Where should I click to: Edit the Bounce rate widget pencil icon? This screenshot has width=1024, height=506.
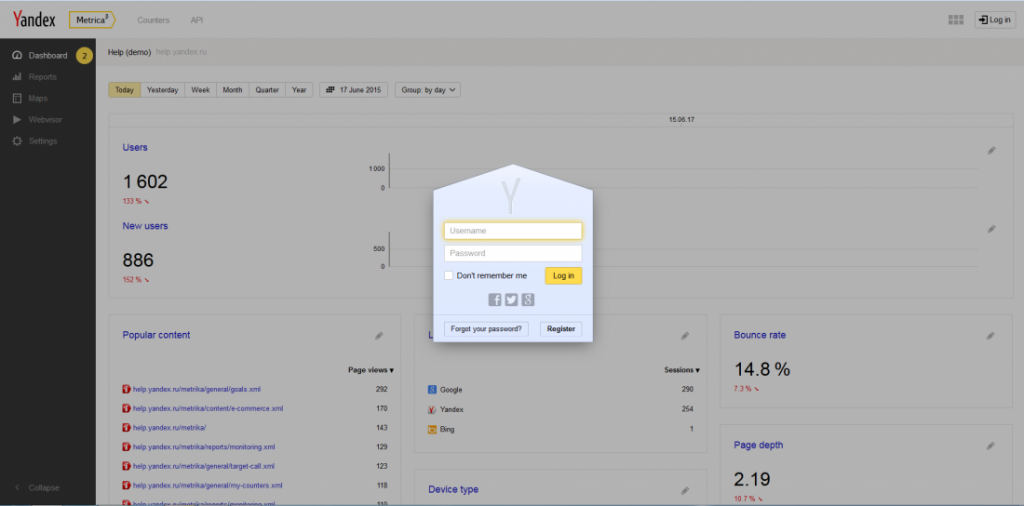[991, 336]
